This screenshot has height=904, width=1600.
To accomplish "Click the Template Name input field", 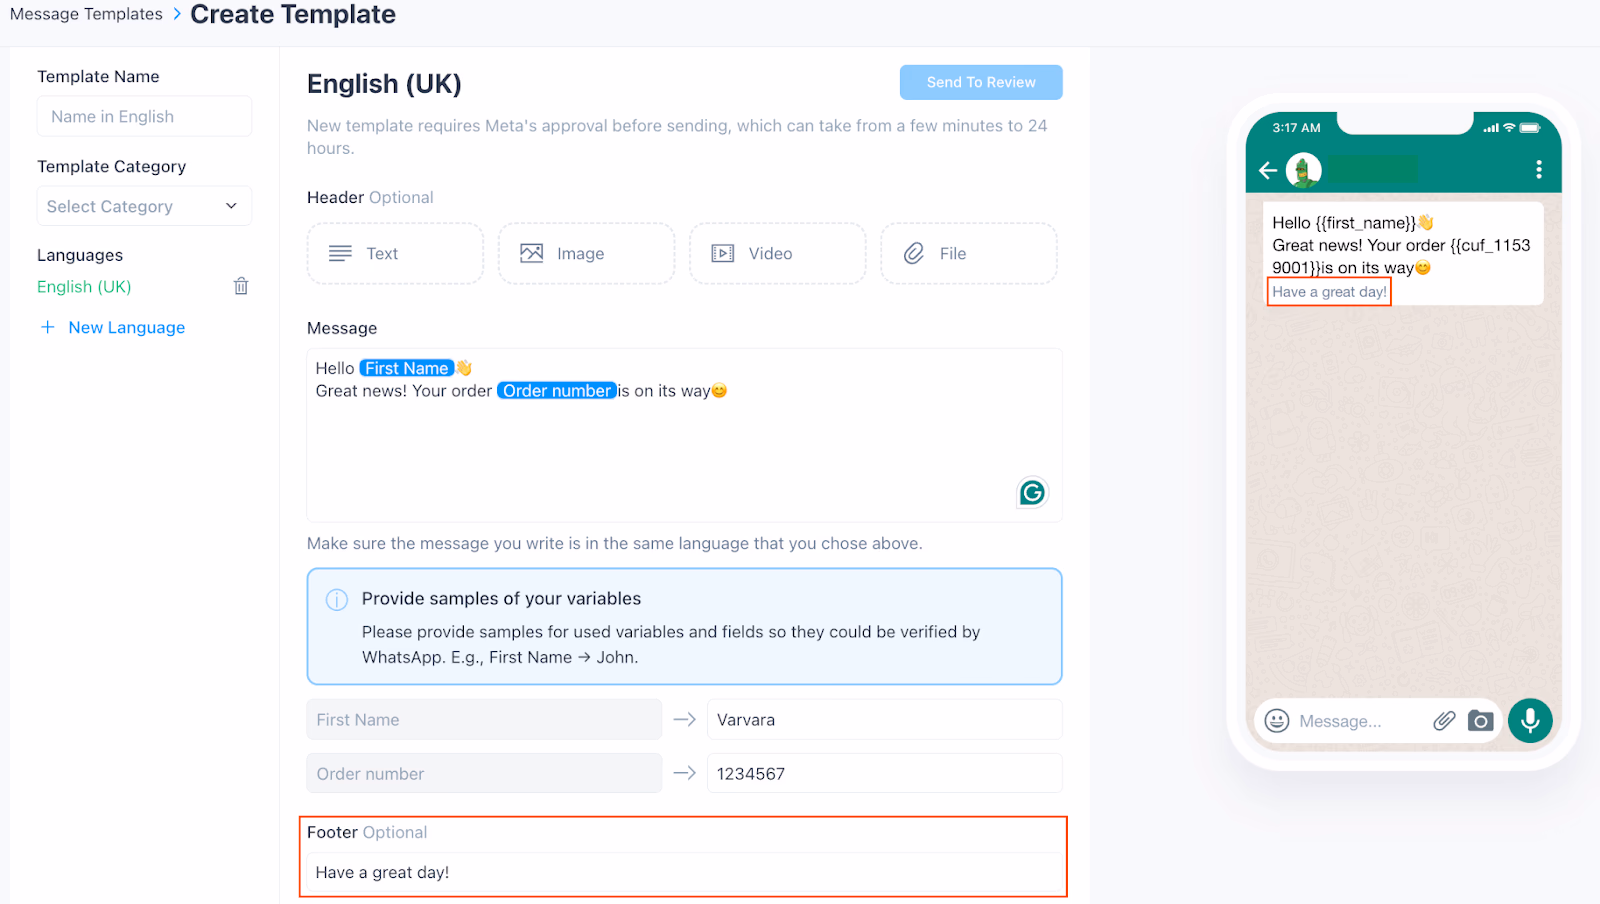I will coord(144,116).
